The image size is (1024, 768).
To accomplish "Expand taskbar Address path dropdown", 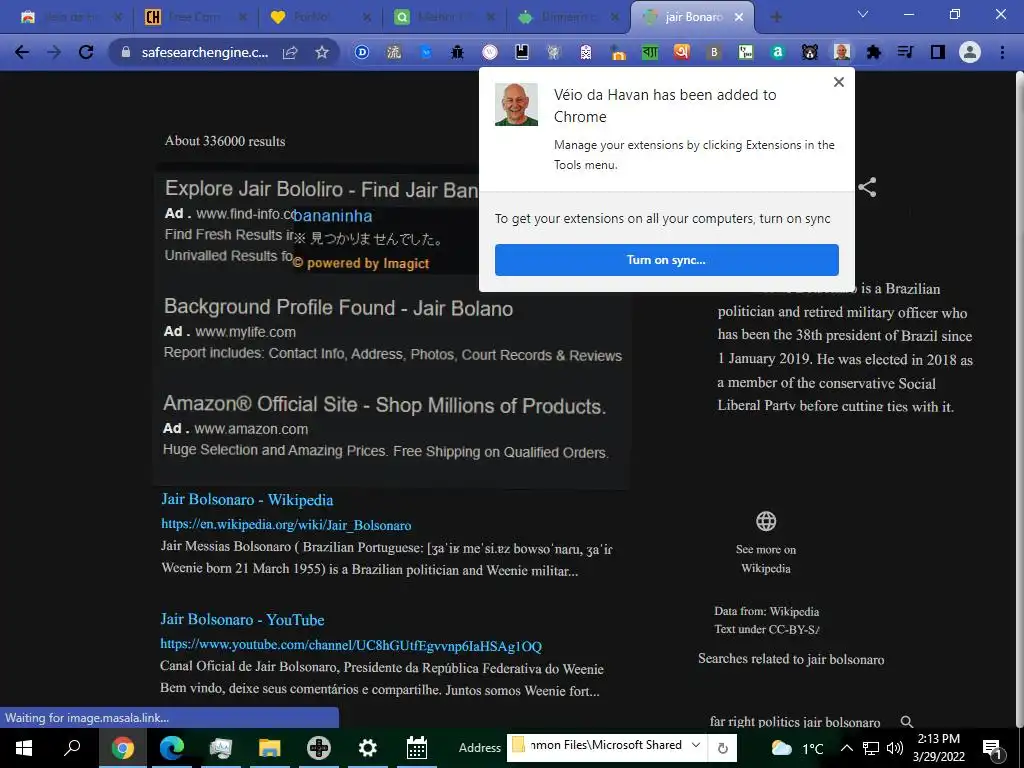I will 696,745.
